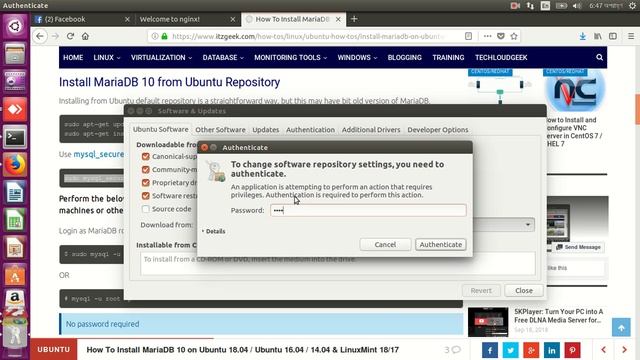Open Authentication tab in Software & Updates
The image size is (640, 360).
[x=310, y=129]
